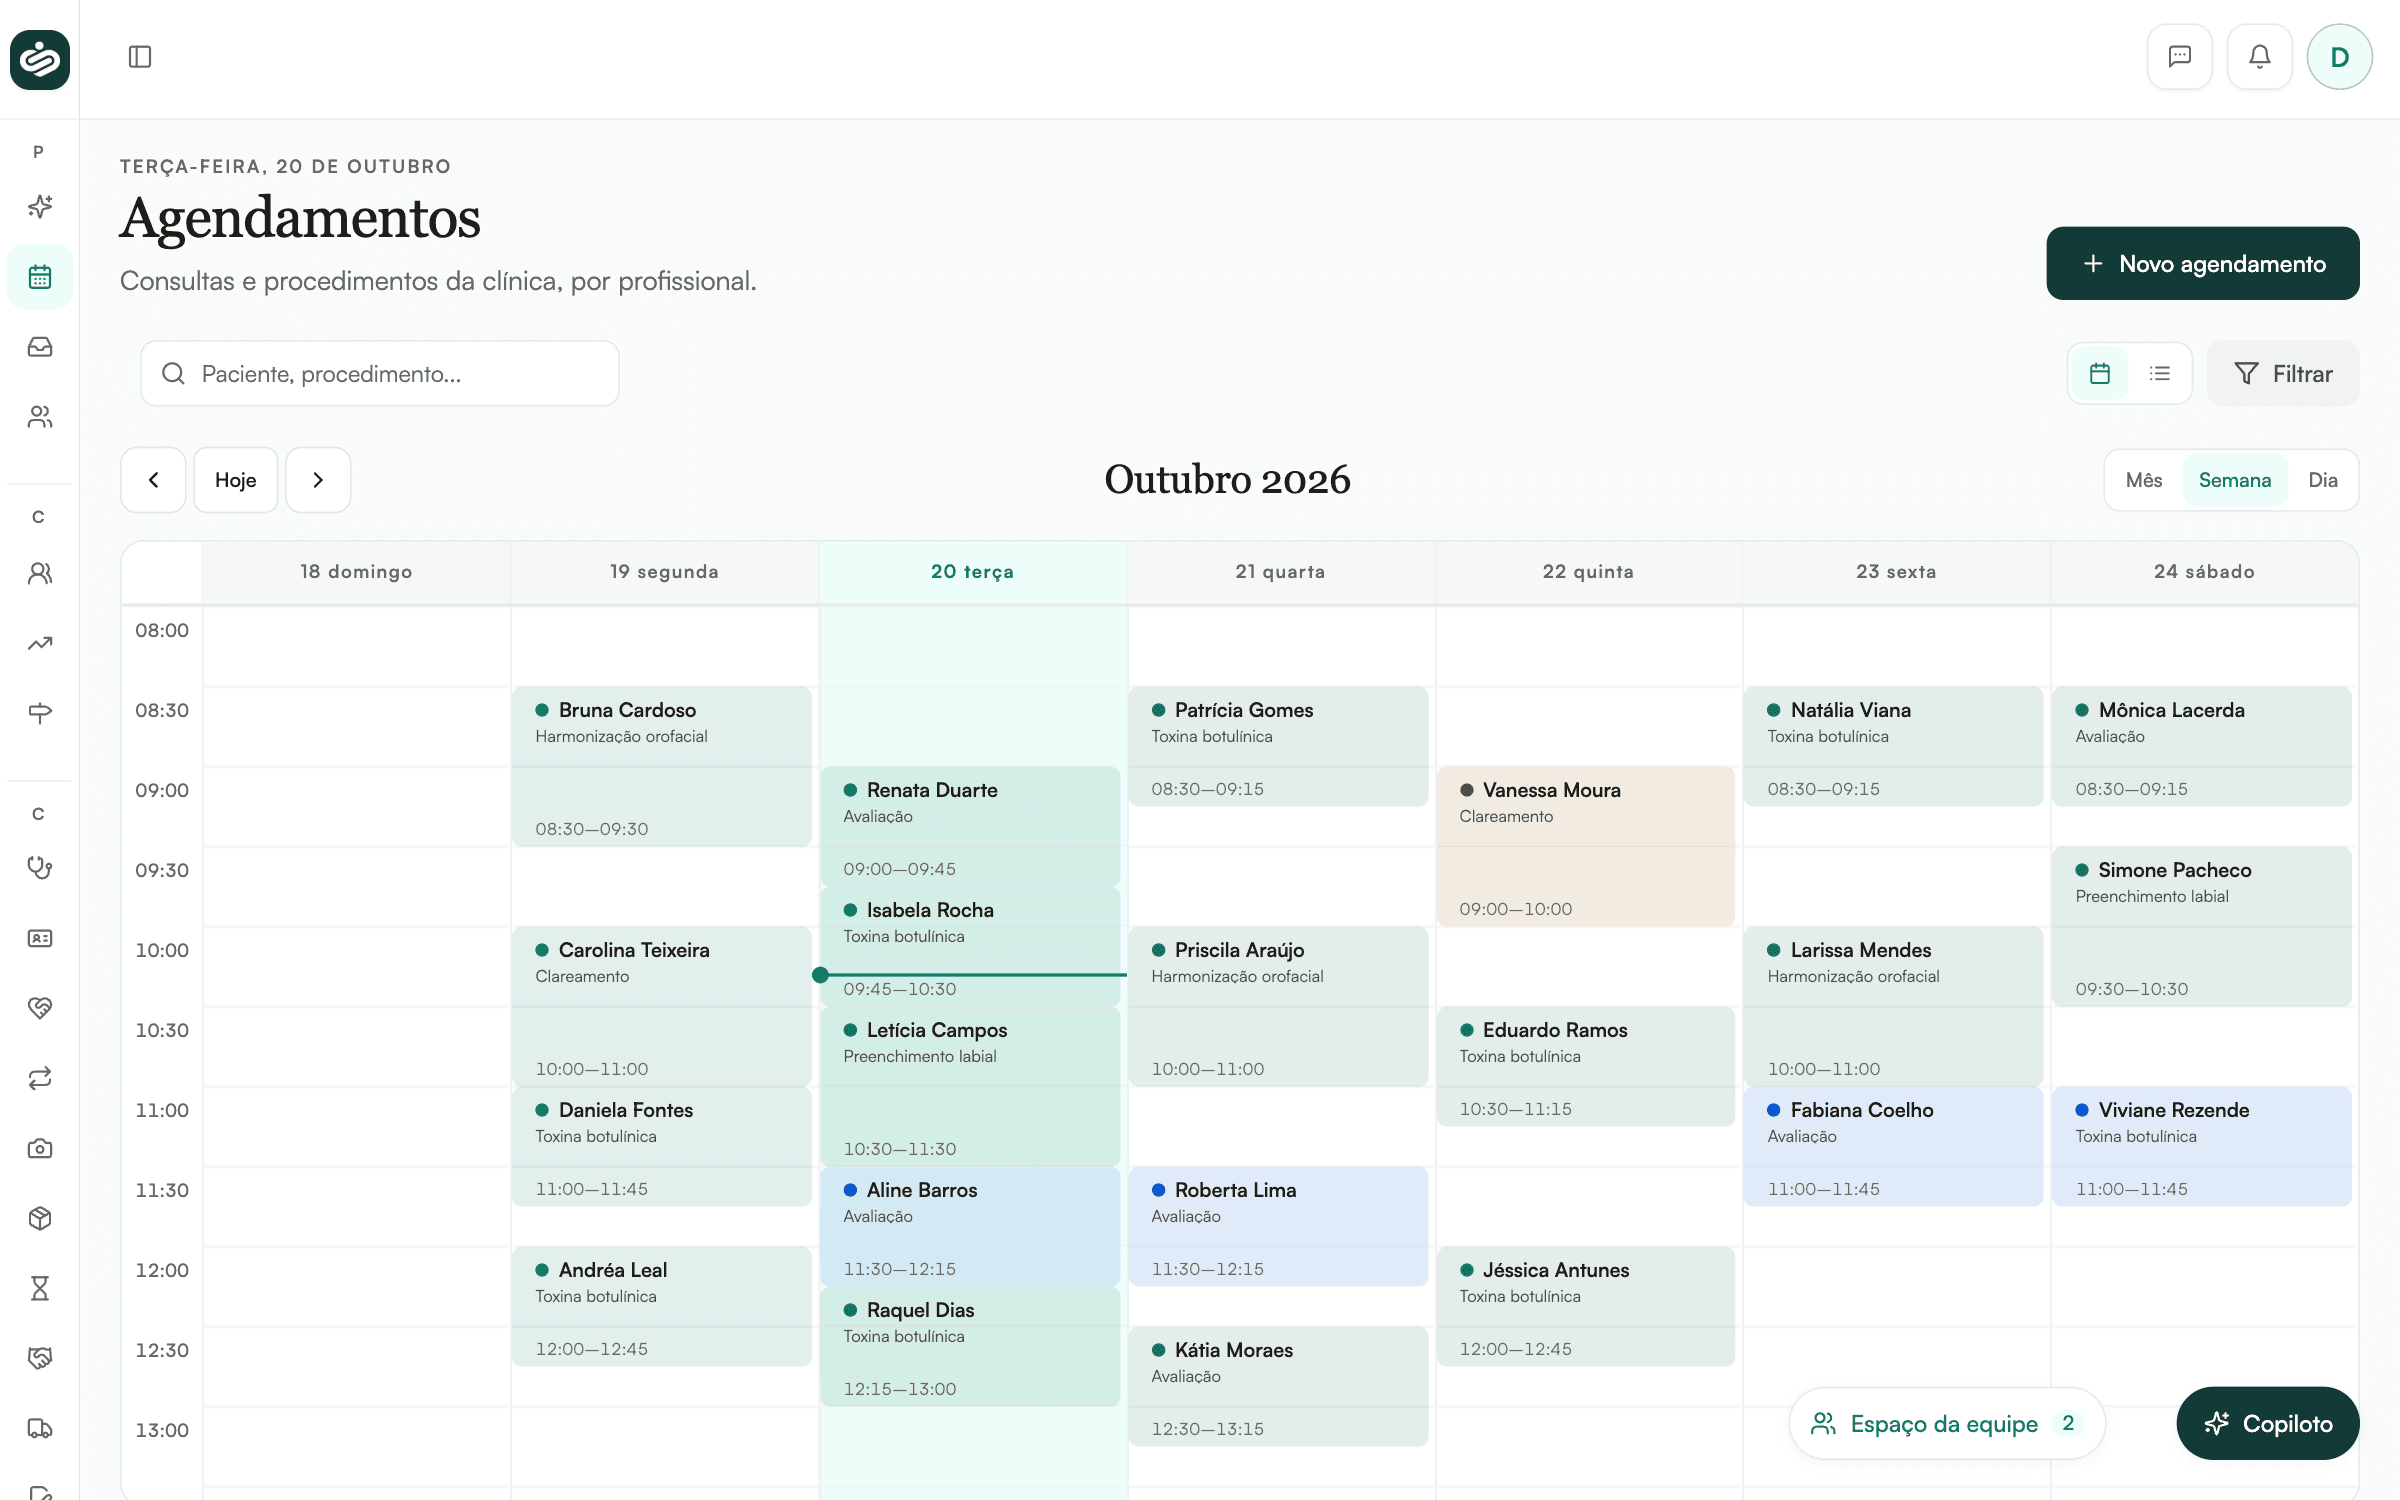2400x1500 pixels.
Task: Go to previous week arrow
Action: (153, 480)
